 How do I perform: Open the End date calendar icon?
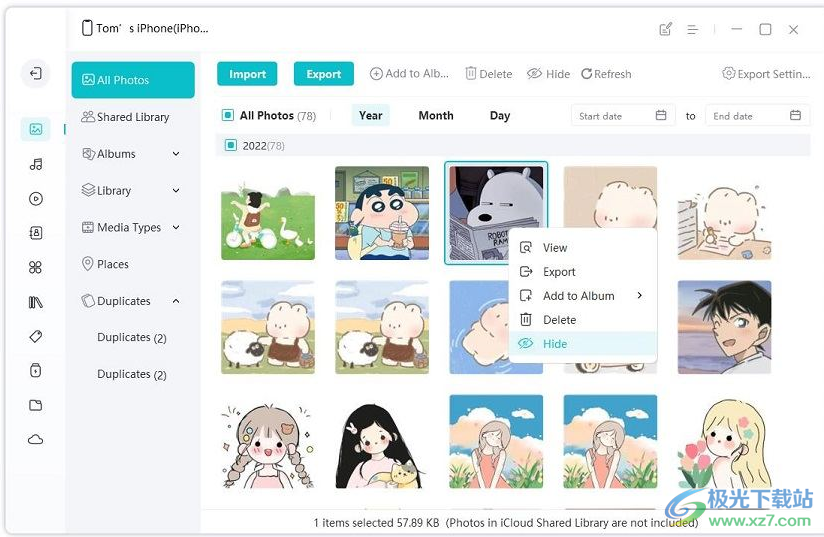click(x=795, y=115)
